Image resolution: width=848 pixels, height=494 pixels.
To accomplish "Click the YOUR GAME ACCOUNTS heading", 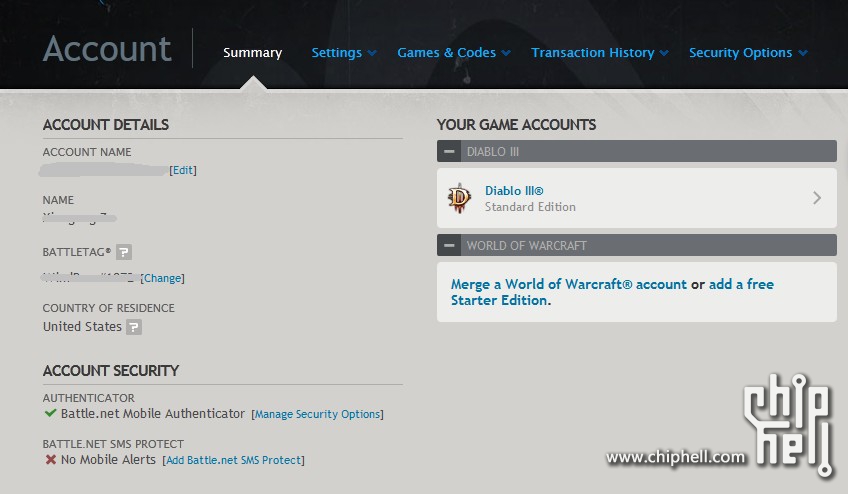I will point(516,125).
